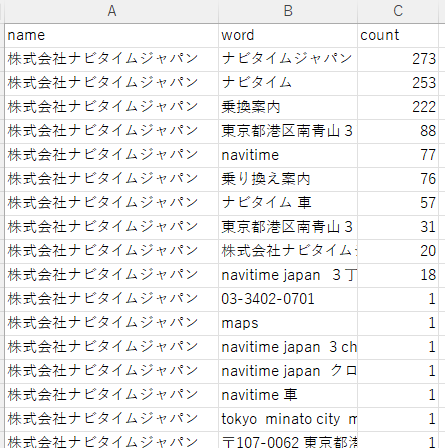445x448 pixels.
Task: Select the phone number 03-3402-0701 cell
Action: click(288, 299)
